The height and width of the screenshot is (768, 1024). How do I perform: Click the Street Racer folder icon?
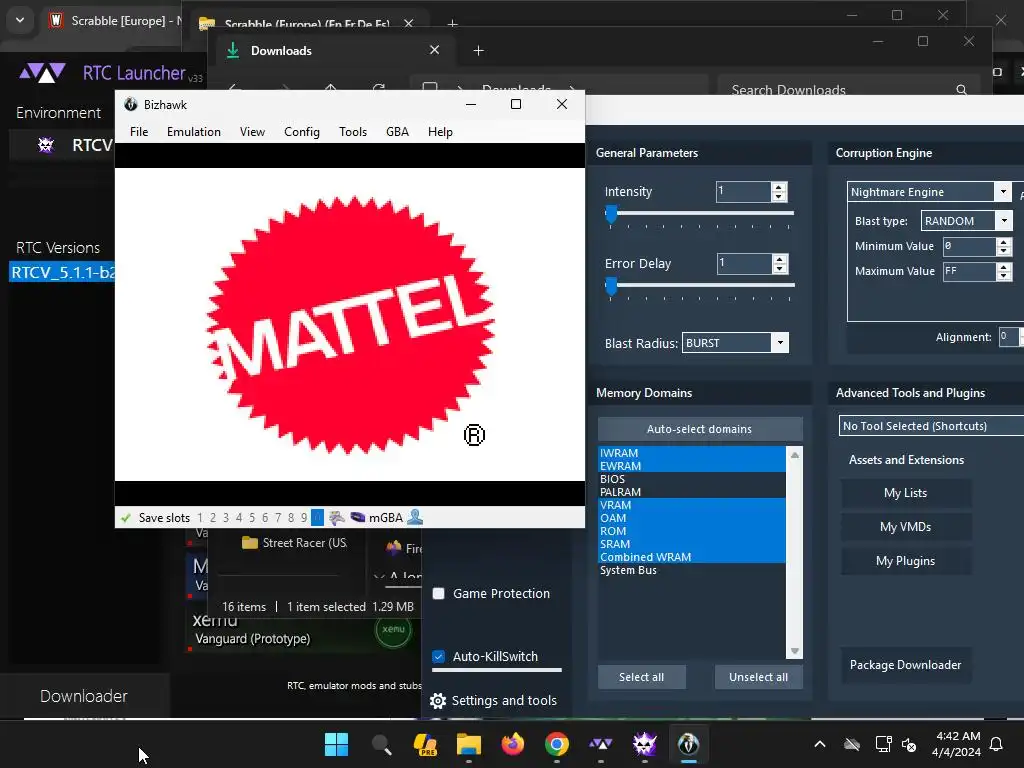coord(249,543)
